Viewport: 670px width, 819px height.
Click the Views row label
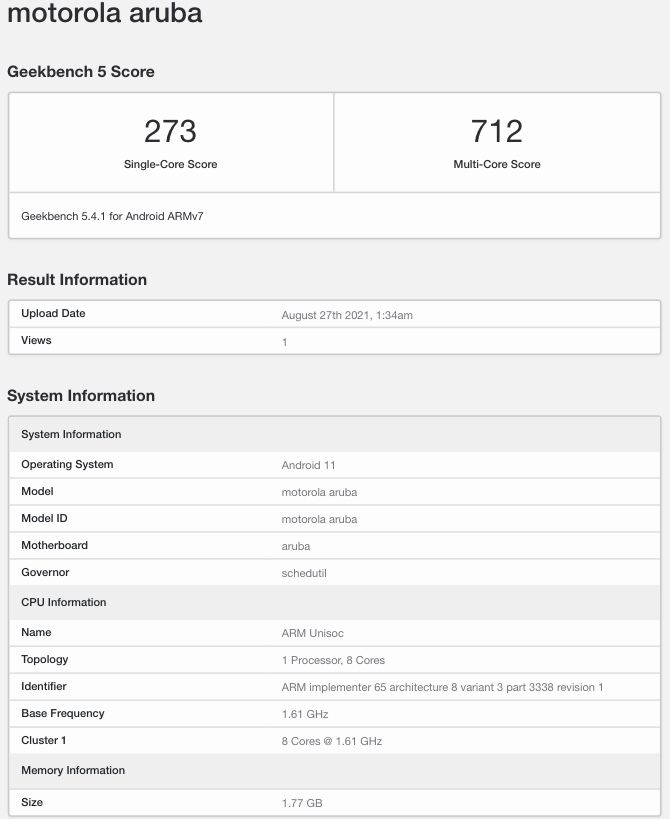click(x=36, y=341)
